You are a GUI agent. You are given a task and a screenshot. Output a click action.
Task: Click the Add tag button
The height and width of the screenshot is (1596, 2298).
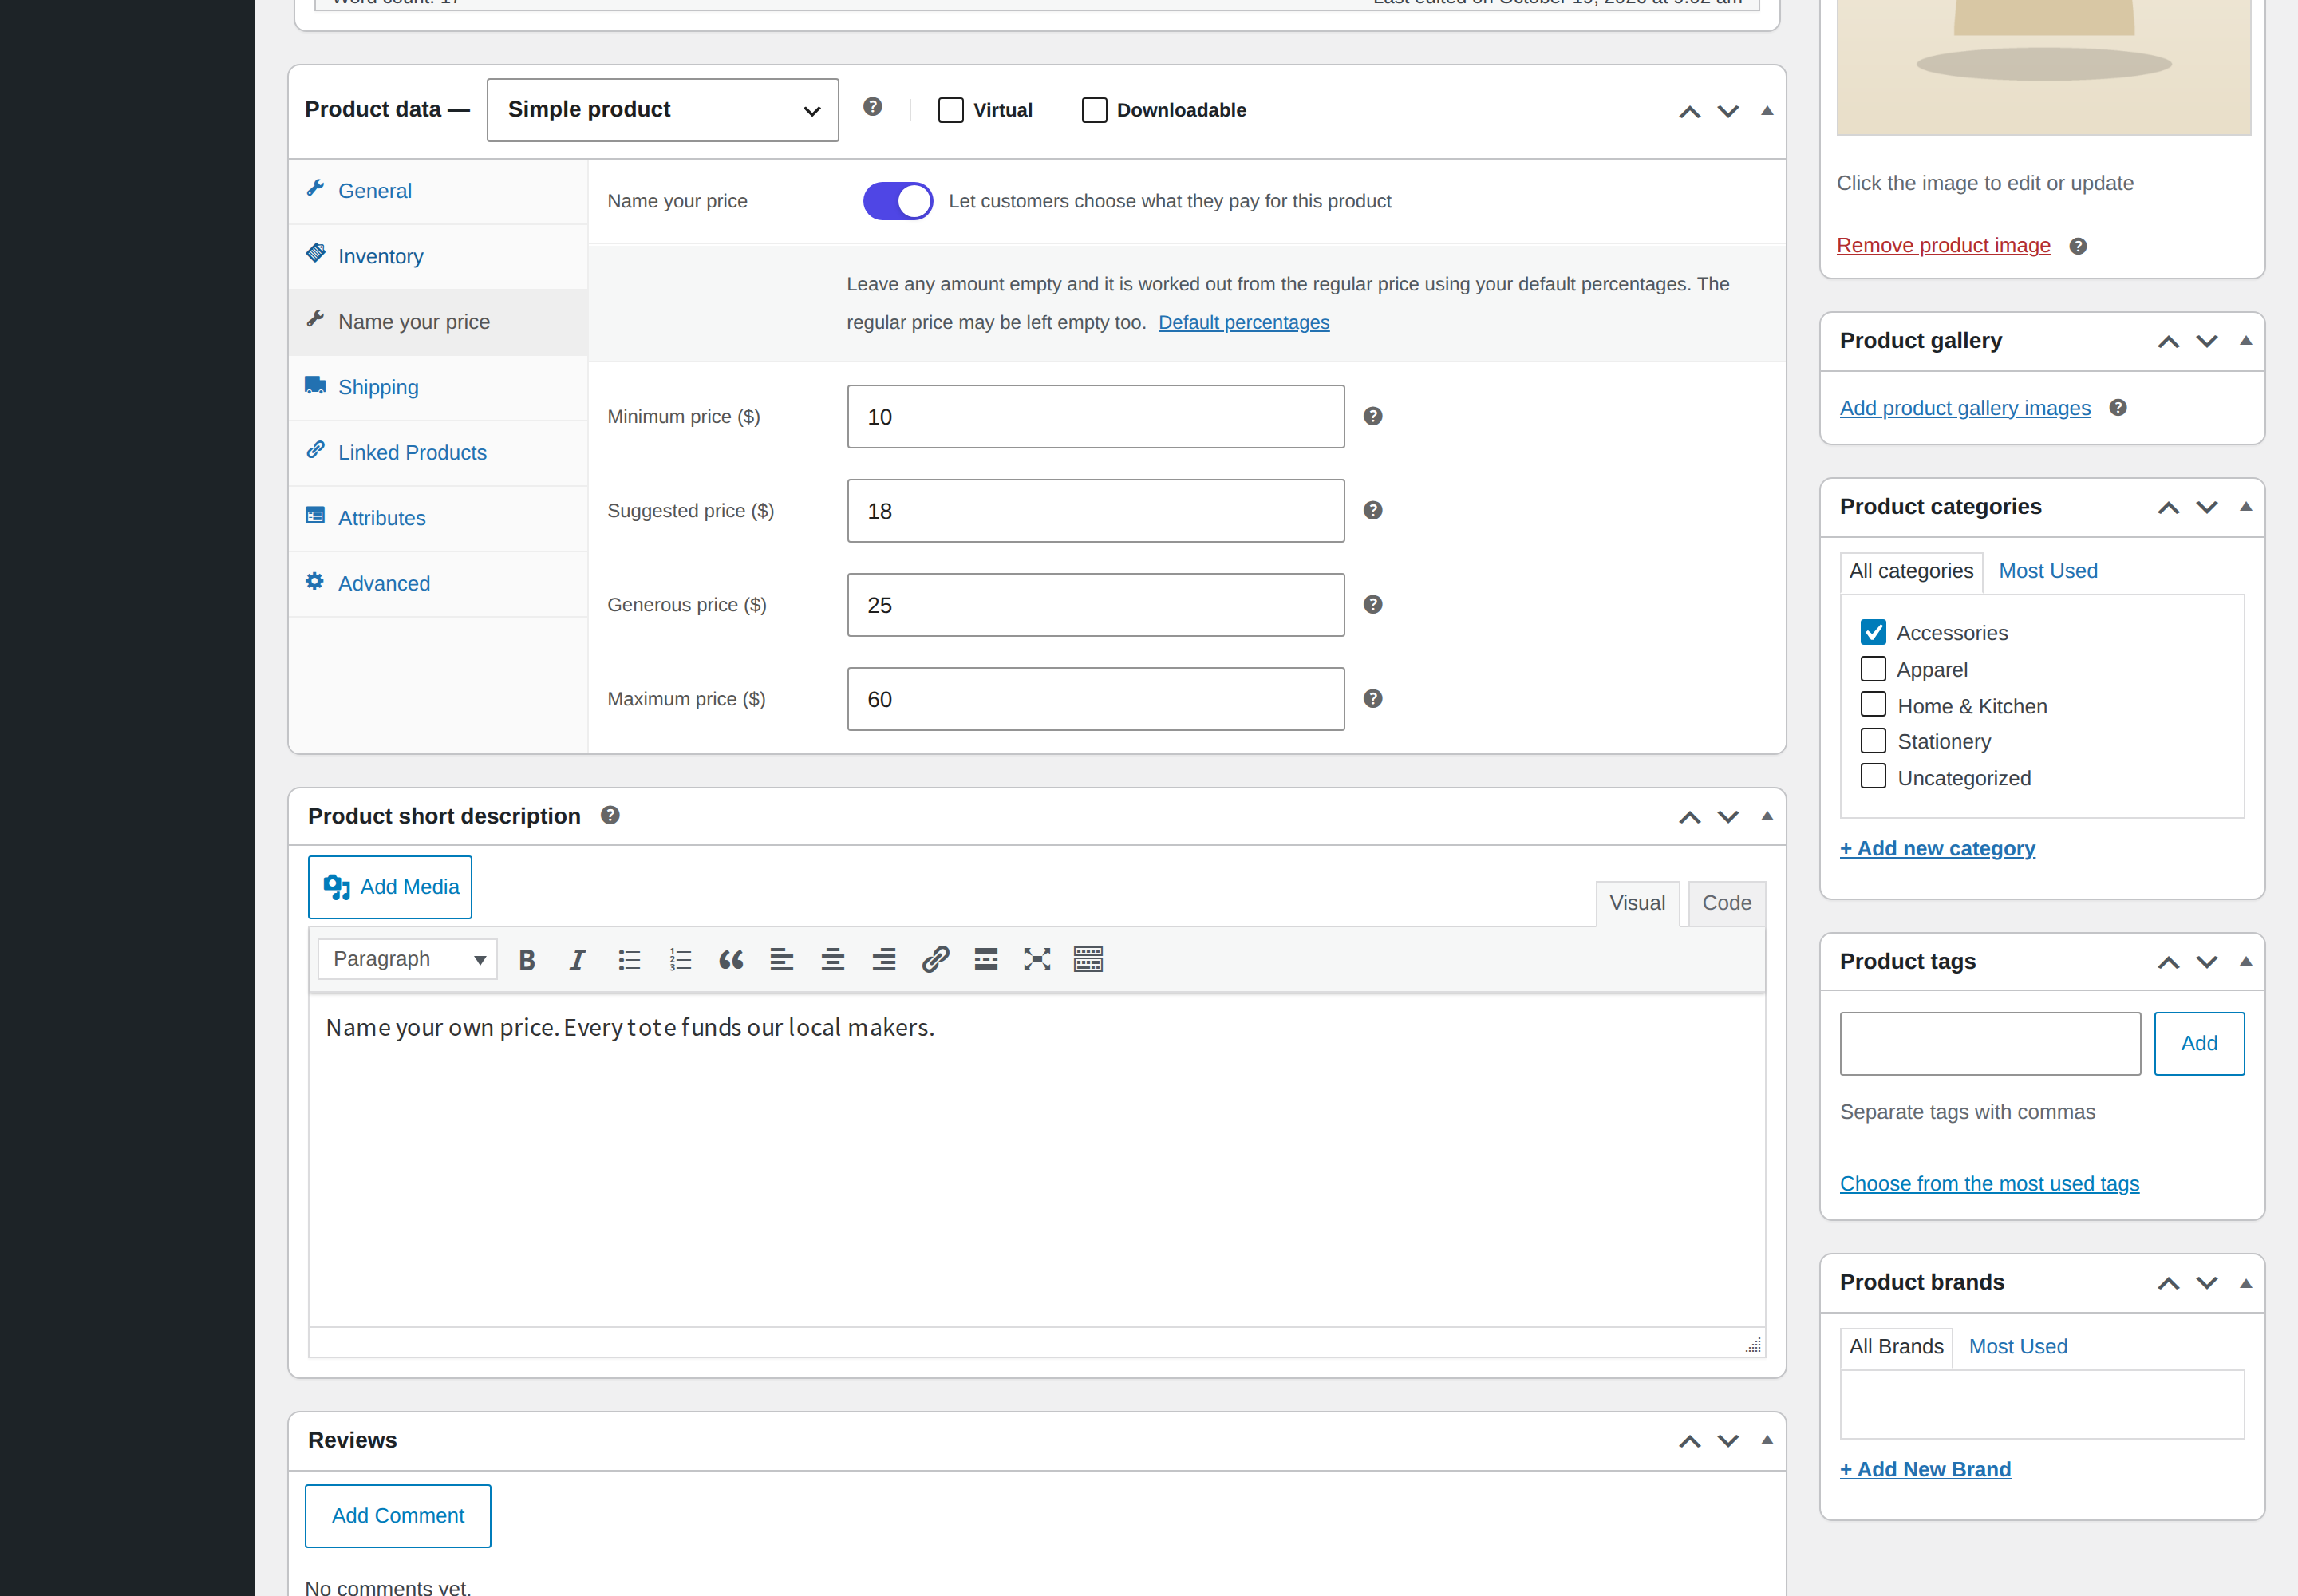tap(2199, 1044)
